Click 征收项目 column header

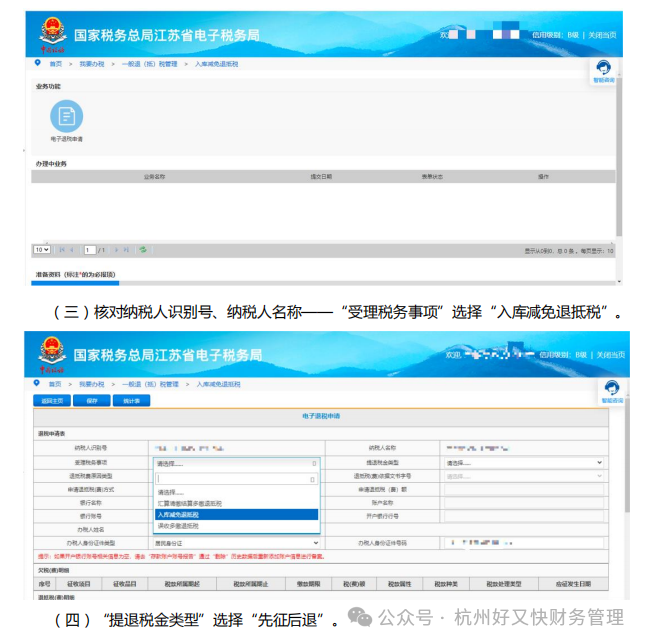click(x=79, y=584)
